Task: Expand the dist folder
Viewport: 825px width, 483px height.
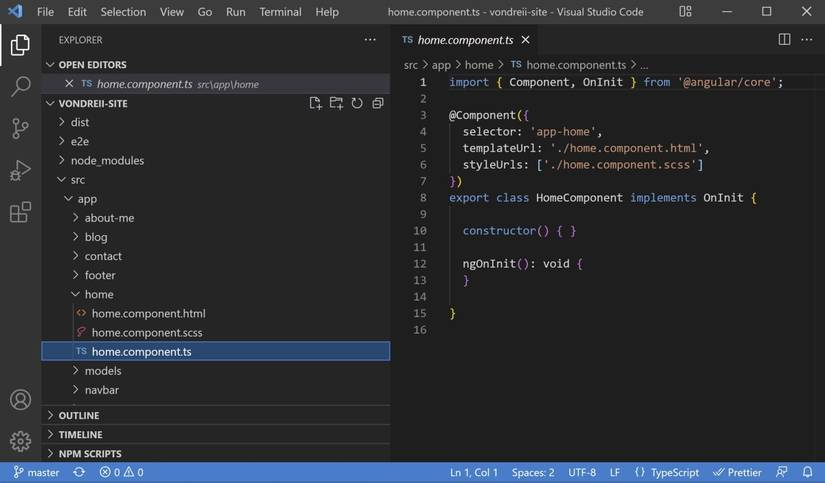Action: coord(216,122)
